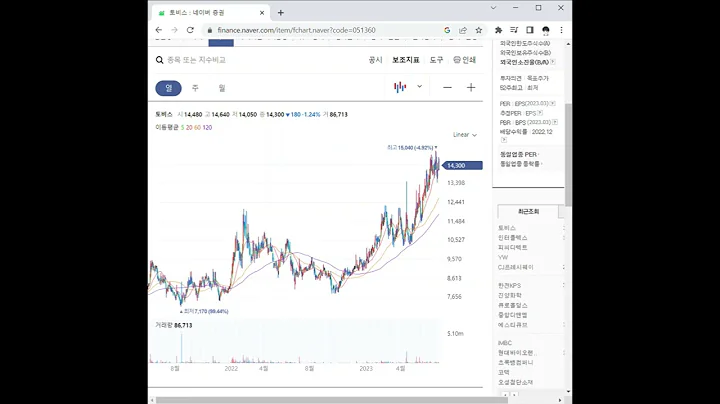Switch chart to 주 weekly period
The image size is (720, 404).
(195, 88)
